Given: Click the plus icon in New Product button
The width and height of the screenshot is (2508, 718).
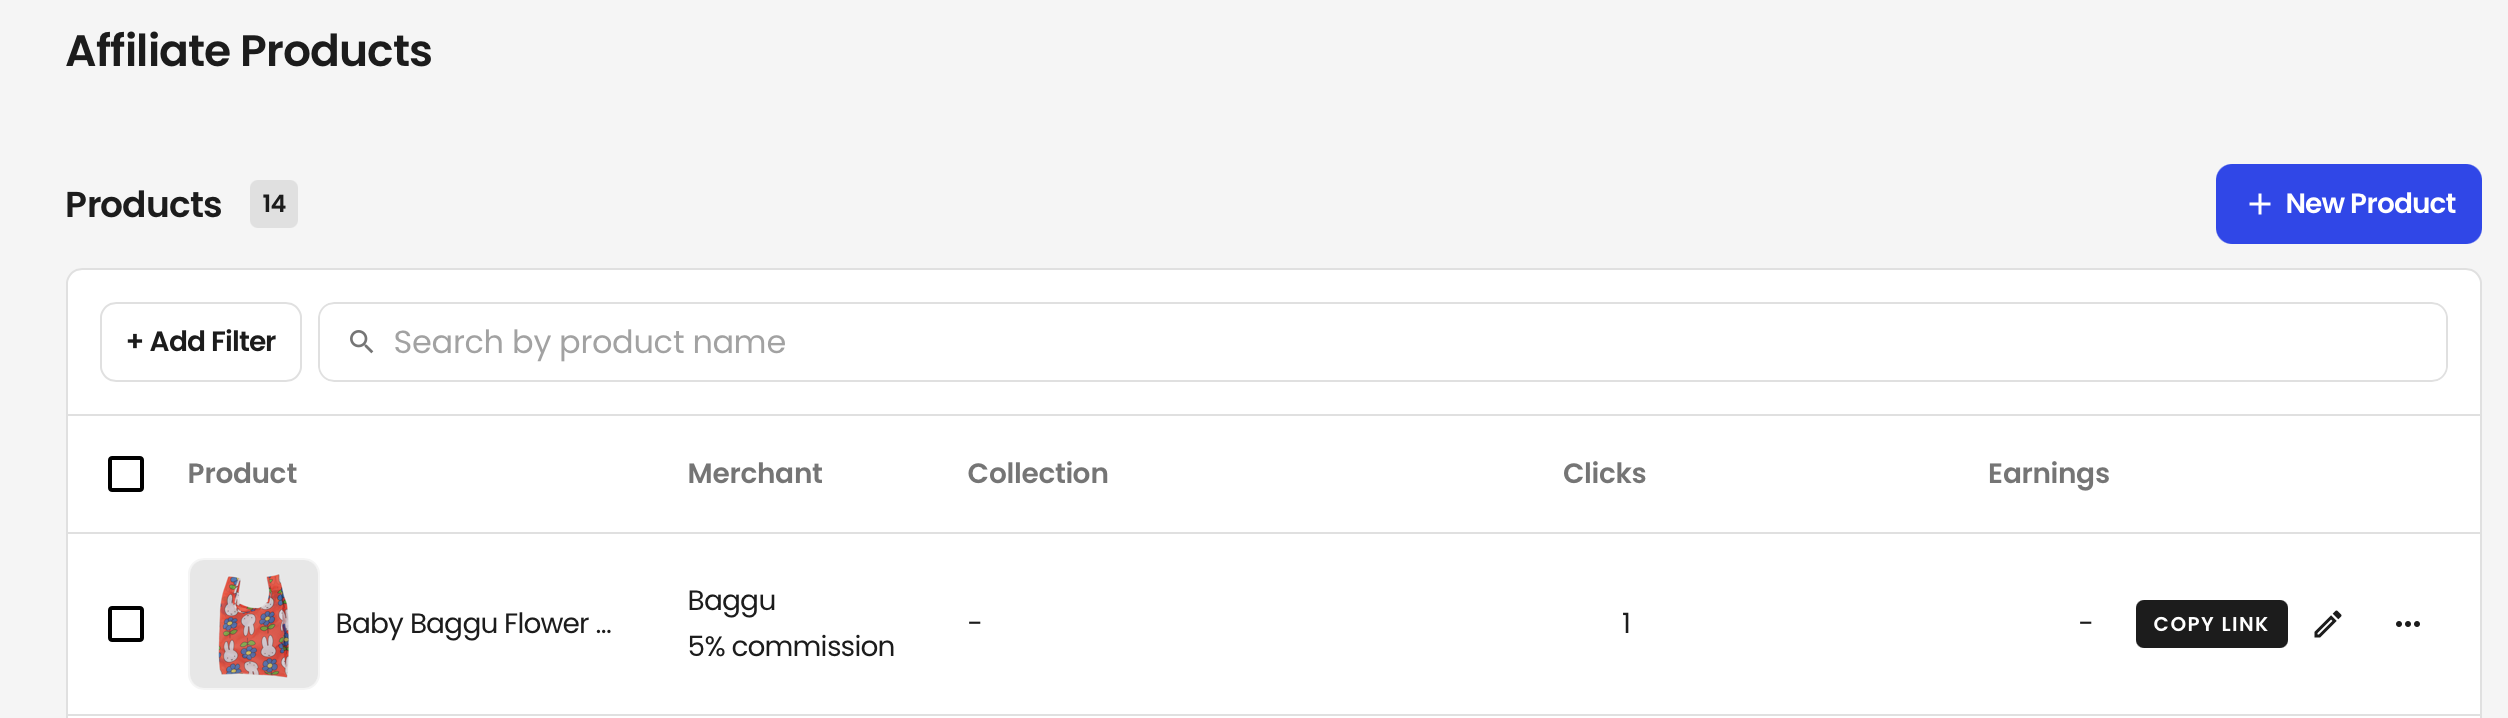Looking at the screenshot, I should point(2259,204).
